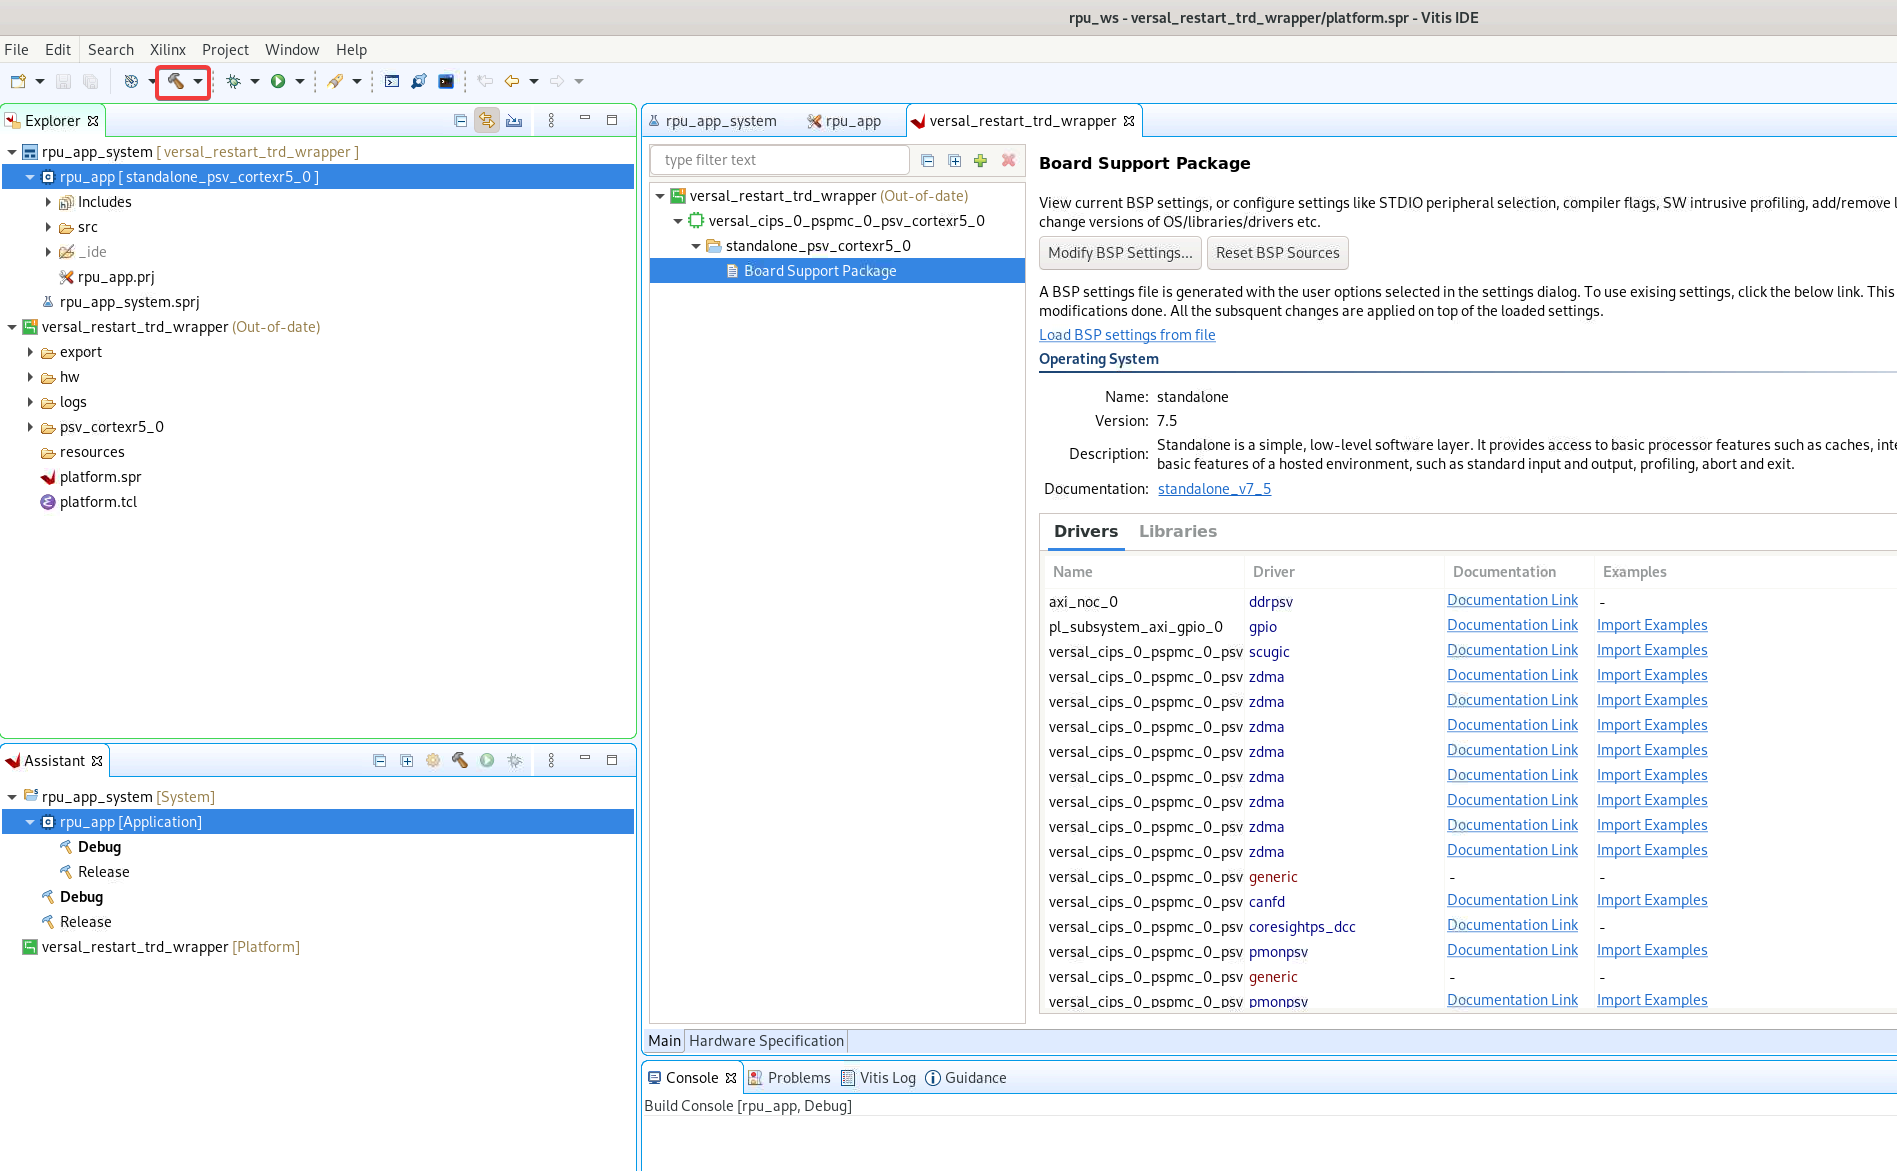Open the Project menu
Image resolution: width=1897 pixels, height=1171 pixels.
pyautogui.click(x=225, y=49)
